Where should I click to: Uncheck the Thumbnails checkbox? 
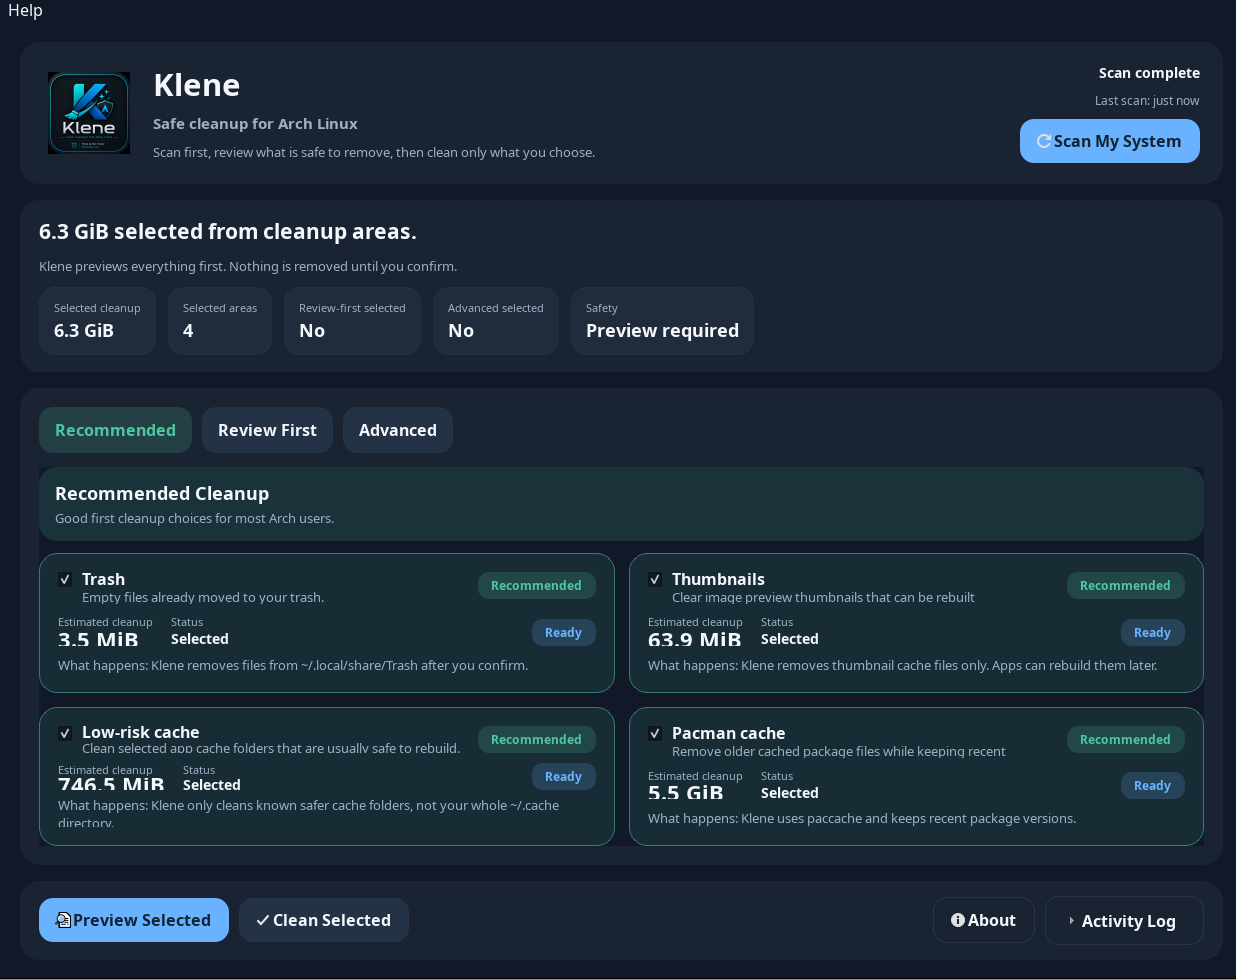(655, 579)
